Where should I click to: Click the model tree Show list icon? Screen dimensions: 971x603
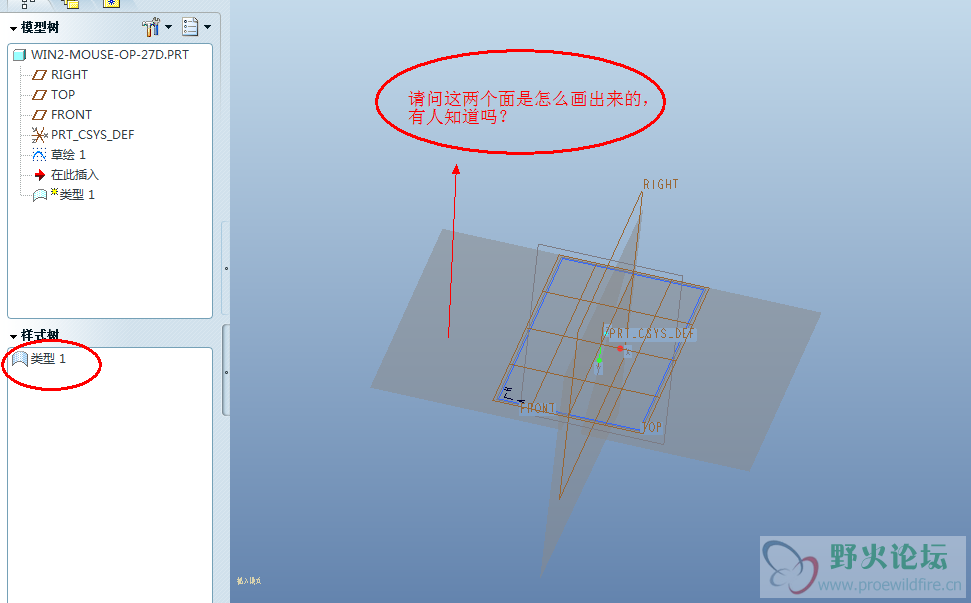pyautogui.click(x=190, y=27)
